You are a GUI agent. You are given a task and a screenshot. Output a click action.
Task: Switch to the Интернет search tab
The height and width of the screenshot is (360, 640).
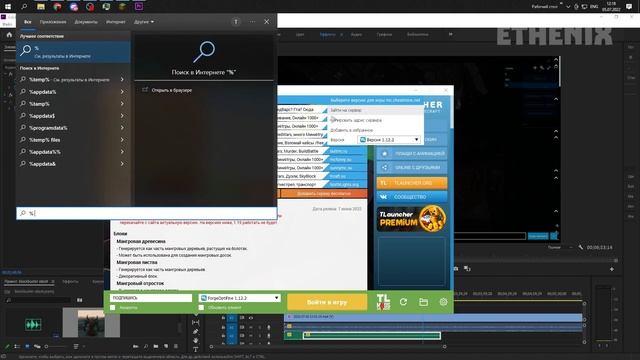[116, 22]
